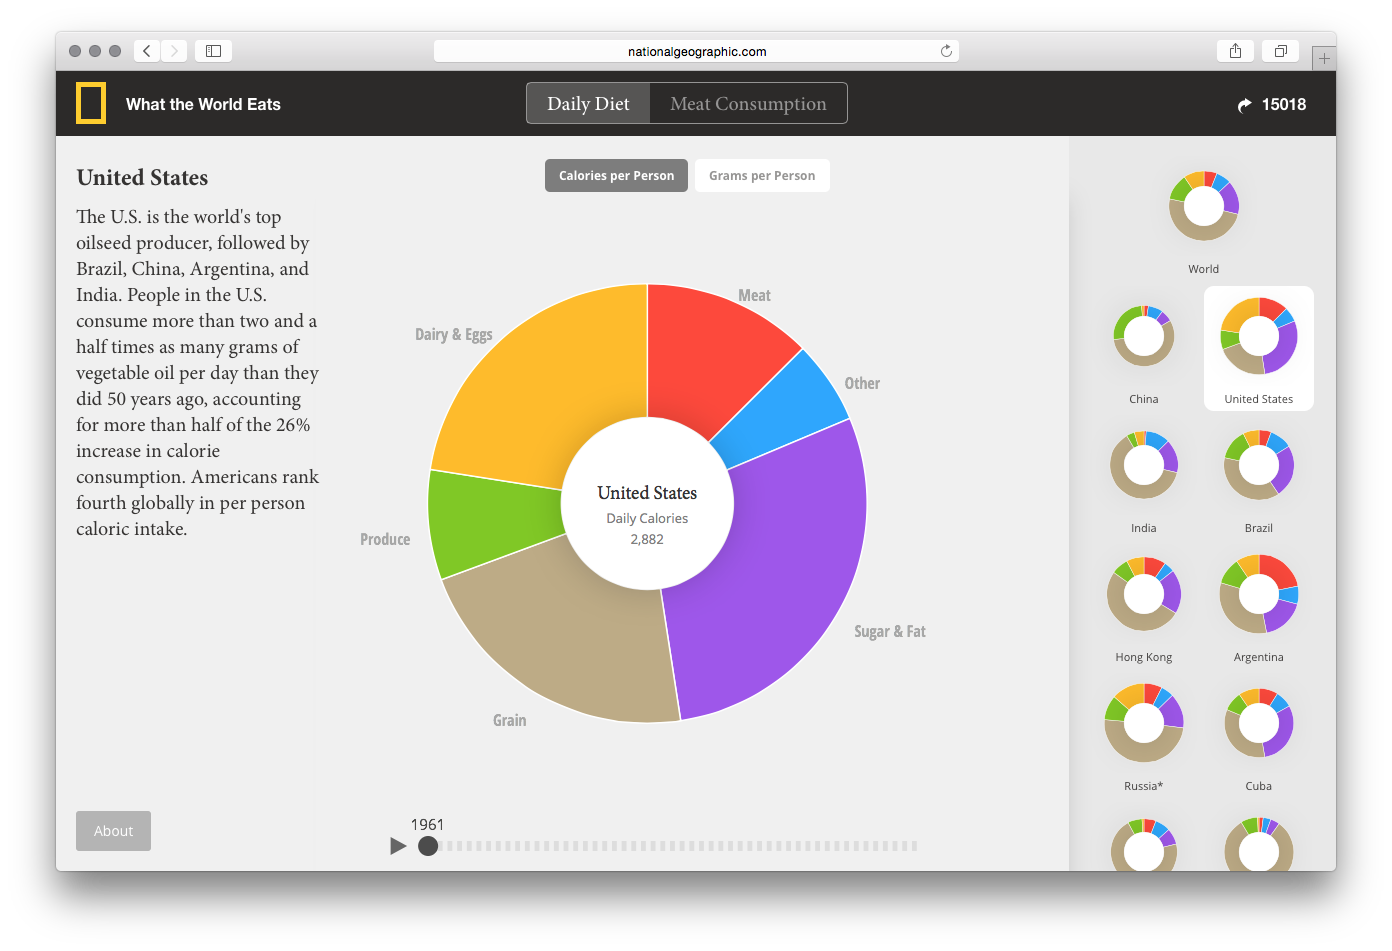Show all tabs overview icon
Viewport: 1392px width, 951px height.
[1280, 51]
